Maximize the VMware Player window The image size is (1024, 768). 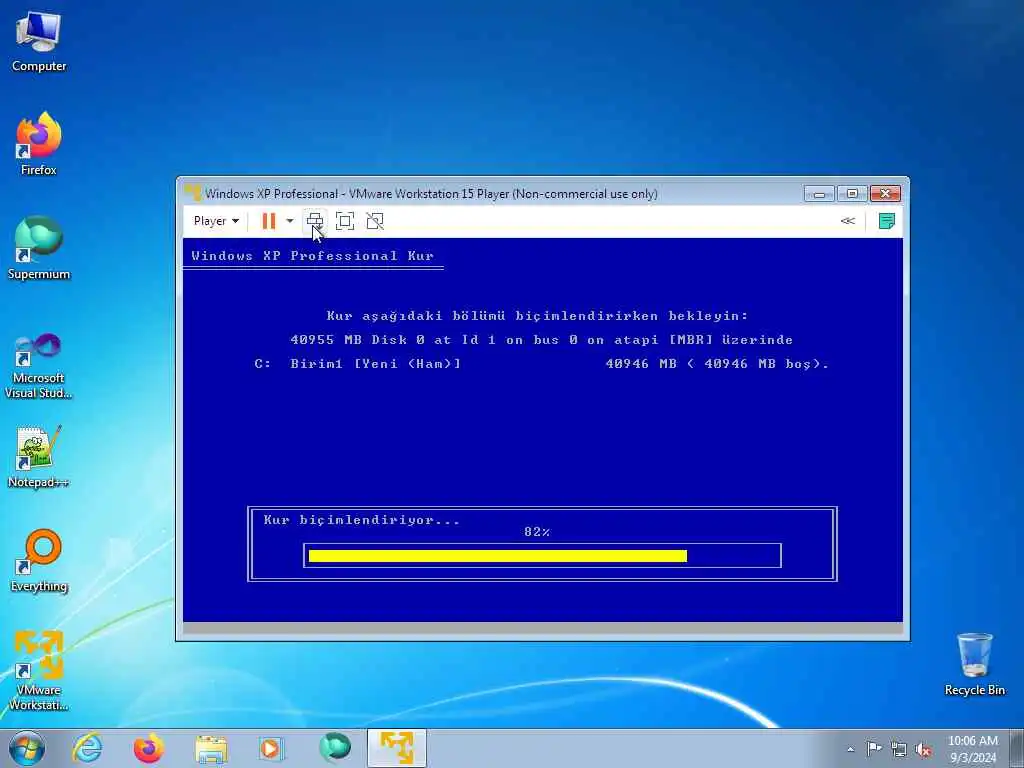[852, 194]
